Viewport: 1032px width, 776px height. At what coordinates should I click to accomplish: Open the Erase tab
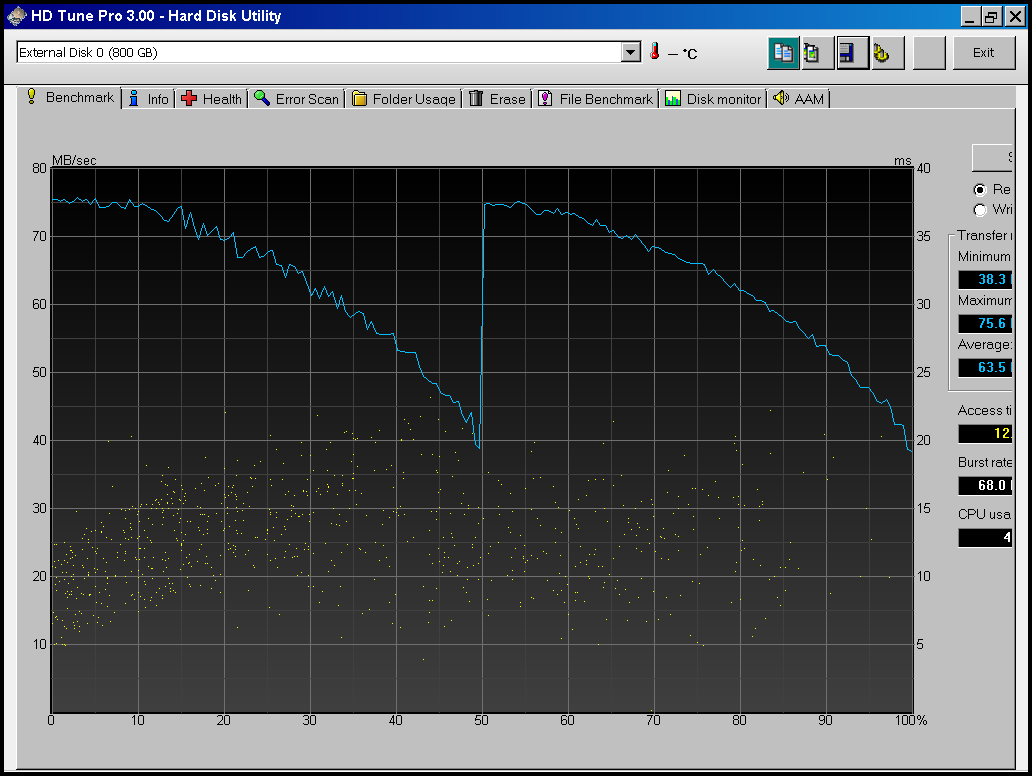click(497, 99)
